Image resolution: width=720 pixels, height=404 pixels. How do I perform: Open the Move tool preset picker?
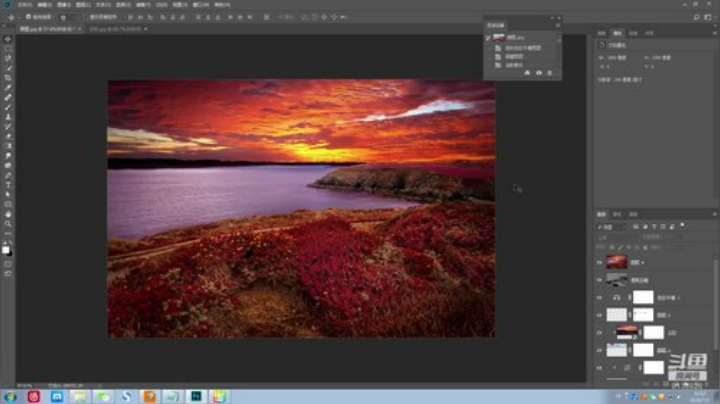tap(13, 17)
